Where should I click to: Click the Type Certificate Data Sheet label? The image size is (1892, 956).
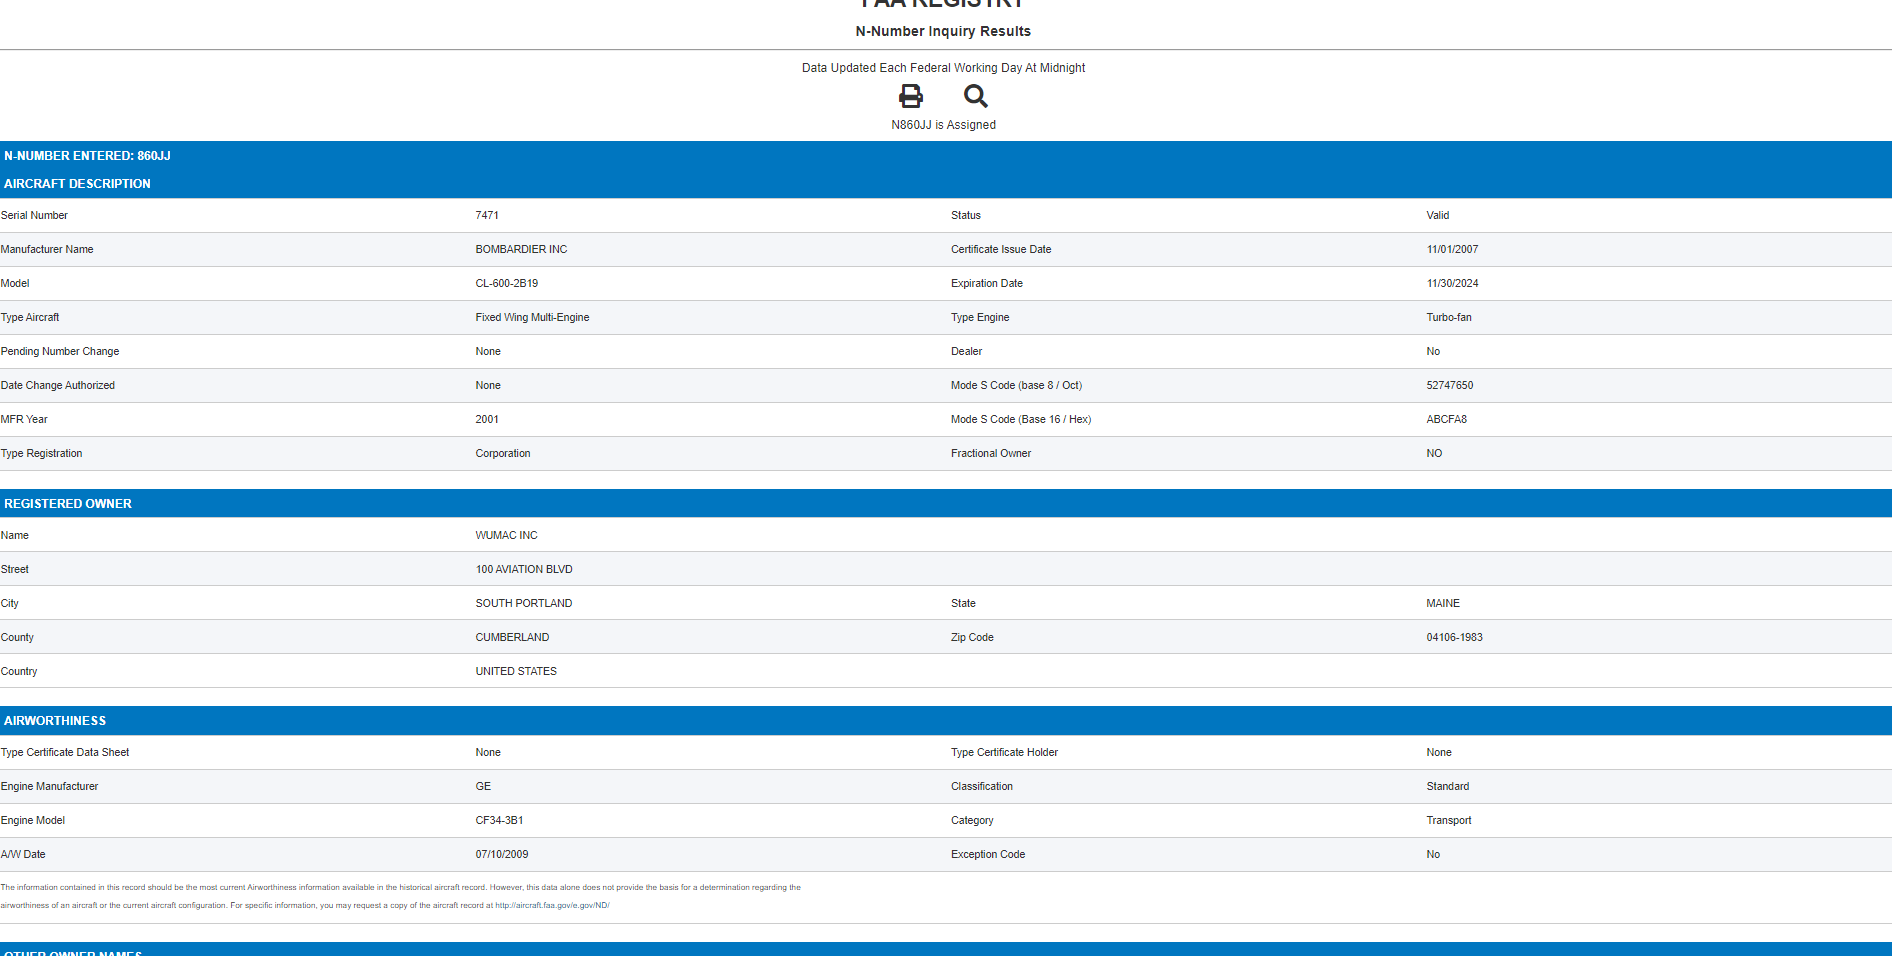point(65,752)
